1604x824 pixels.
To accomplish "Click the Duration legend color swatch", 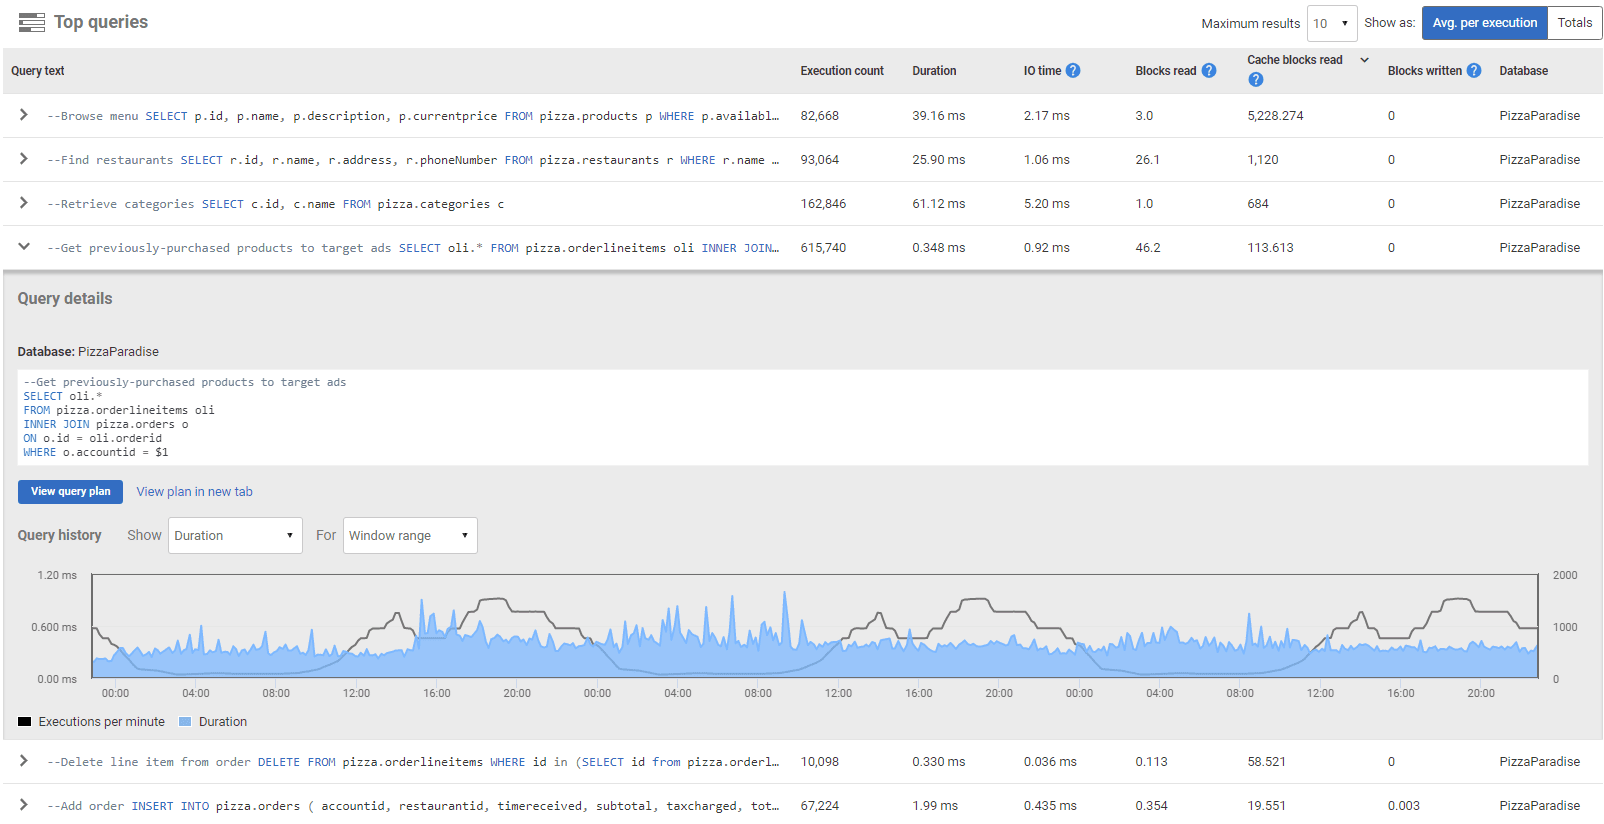I will pos(185,722).
